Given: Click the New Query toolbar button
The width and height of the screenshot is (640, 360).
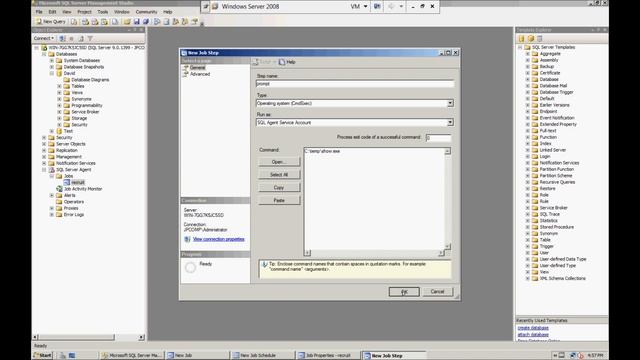Looking at the screenshot, I should [x=51, y=22].
